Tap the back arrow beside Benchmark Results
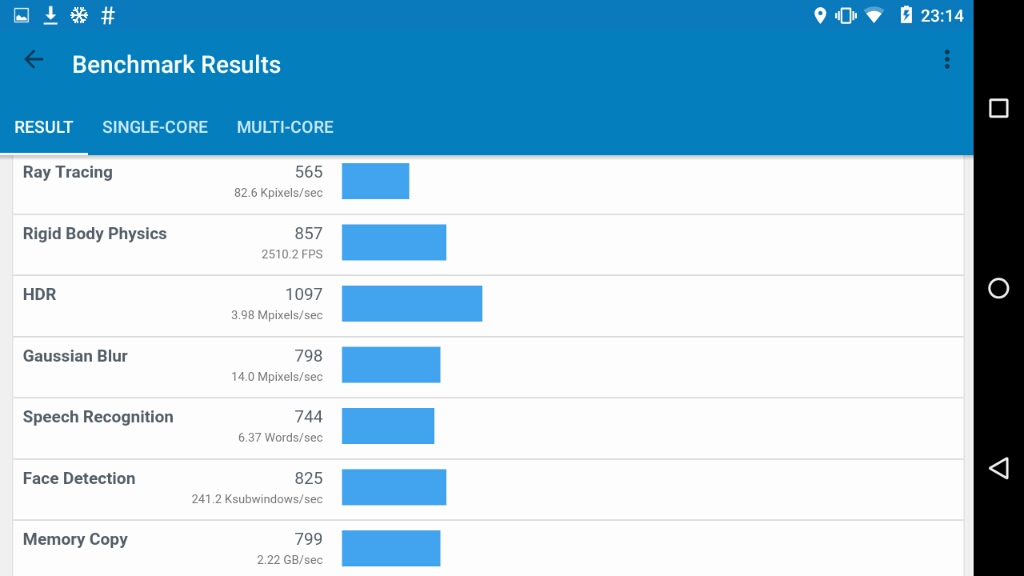The image size is (1024, 576). tap(33, 60)
